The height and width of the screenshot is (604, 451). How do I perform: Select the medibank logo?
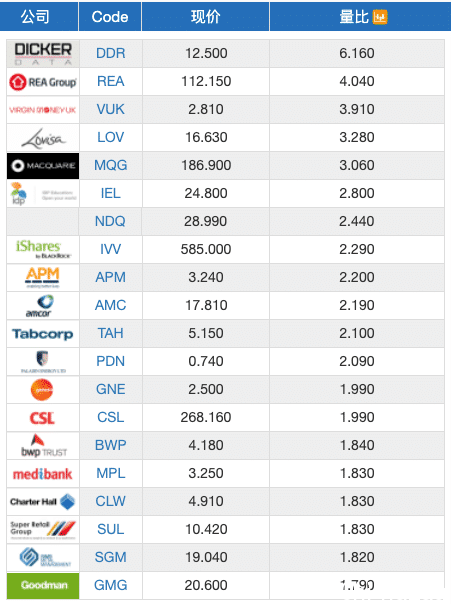pos(43,474)
